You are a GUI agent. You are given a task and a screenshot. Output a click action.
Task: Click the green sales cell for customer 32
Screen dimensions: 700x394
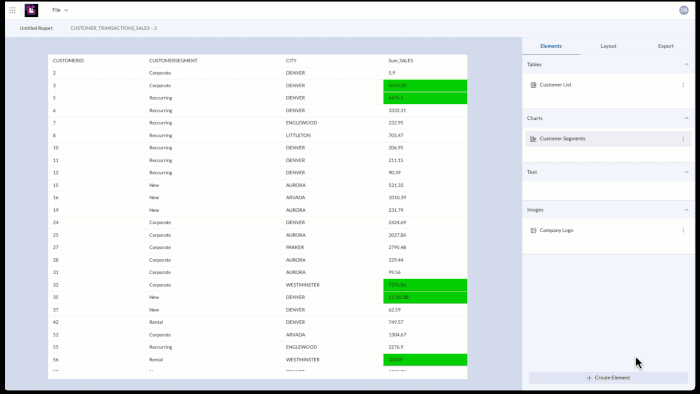pos(425,285)
